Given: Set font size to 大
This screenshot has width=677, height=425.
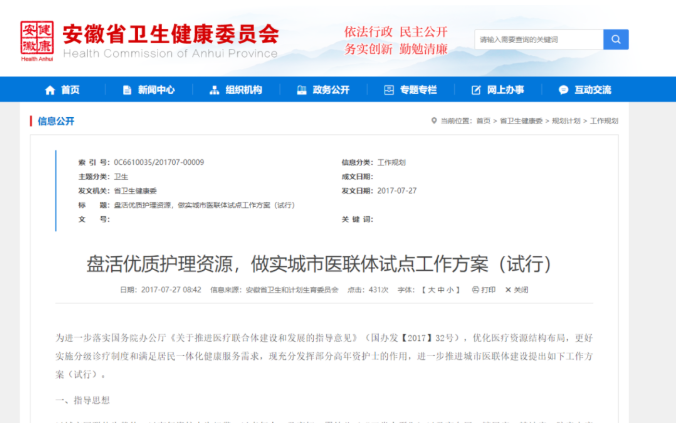Looking at the screenshot, I should point(431,290).
